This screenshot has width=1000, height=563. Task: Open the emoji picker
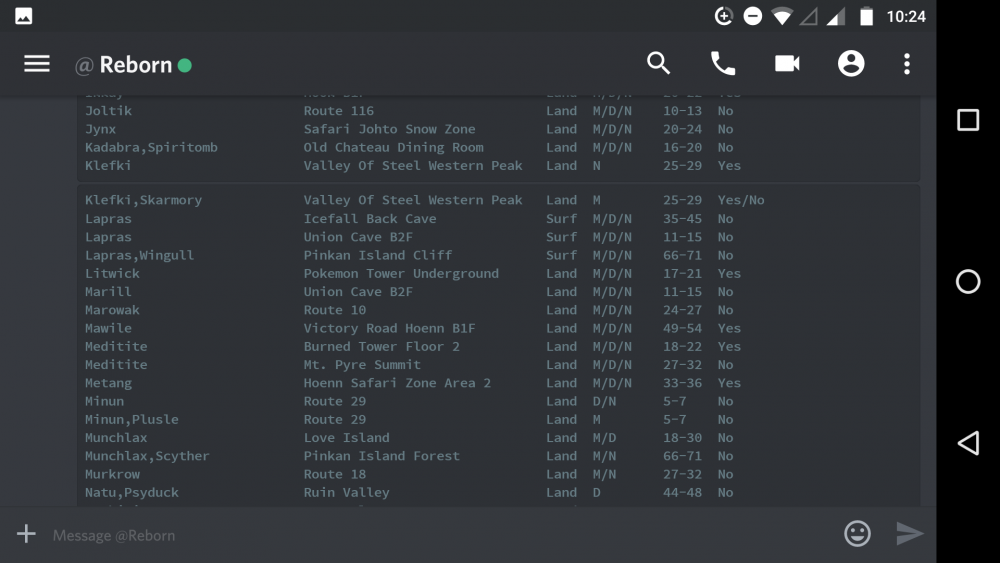857,534
